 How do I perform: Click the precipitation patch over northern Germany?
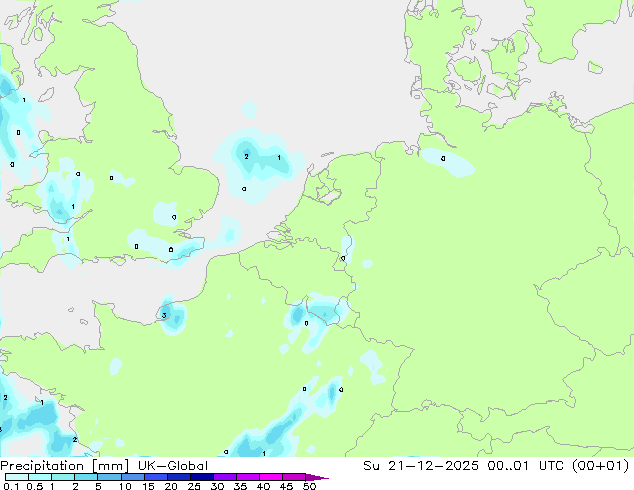point(447,160)
